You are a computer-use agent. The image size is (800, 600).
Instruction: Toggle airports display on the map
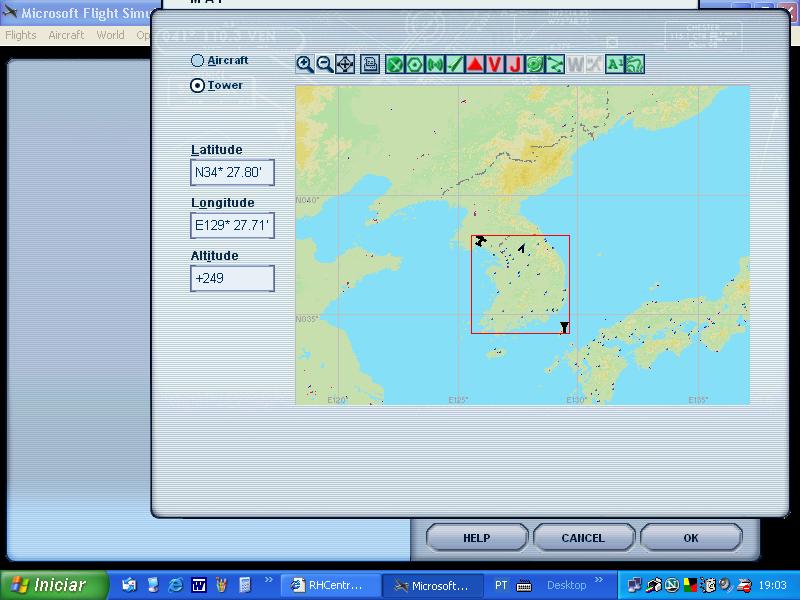click(395, 64)
